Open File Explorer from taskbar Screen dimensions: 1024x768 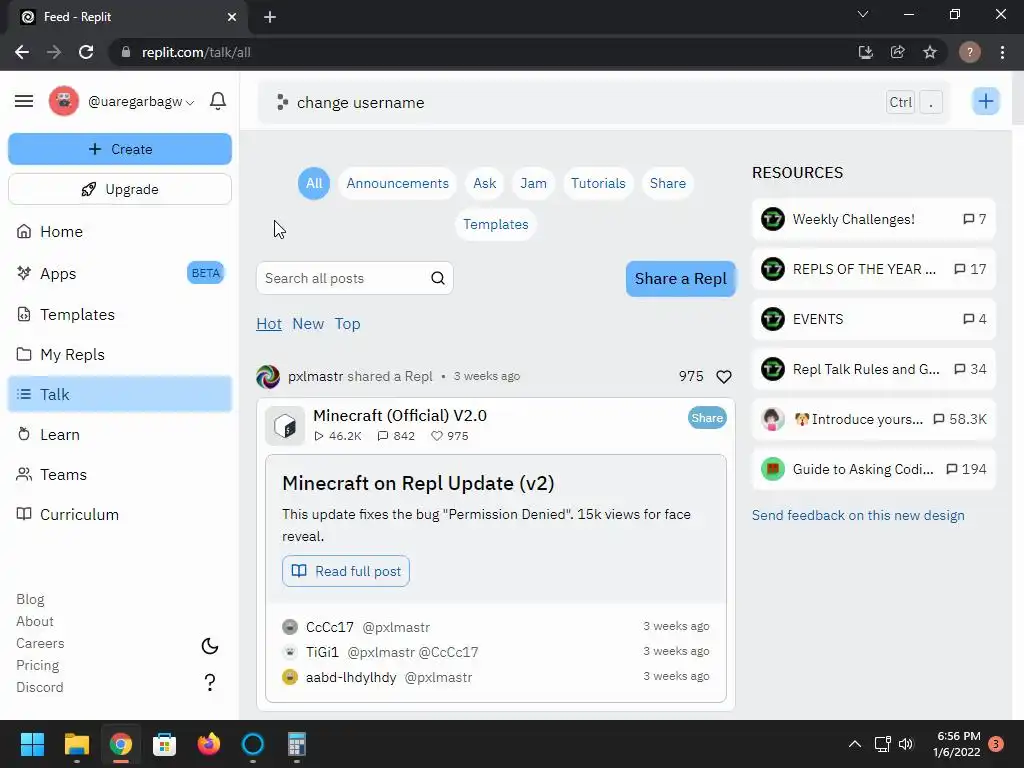76,744
